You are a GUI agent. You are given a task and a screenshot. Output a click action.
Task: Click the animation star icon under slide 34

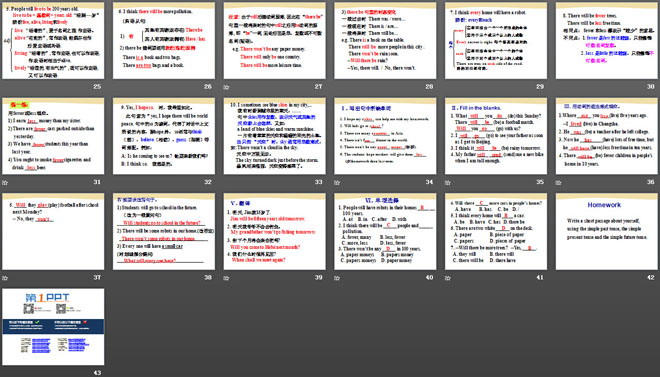tap(338, 183)
